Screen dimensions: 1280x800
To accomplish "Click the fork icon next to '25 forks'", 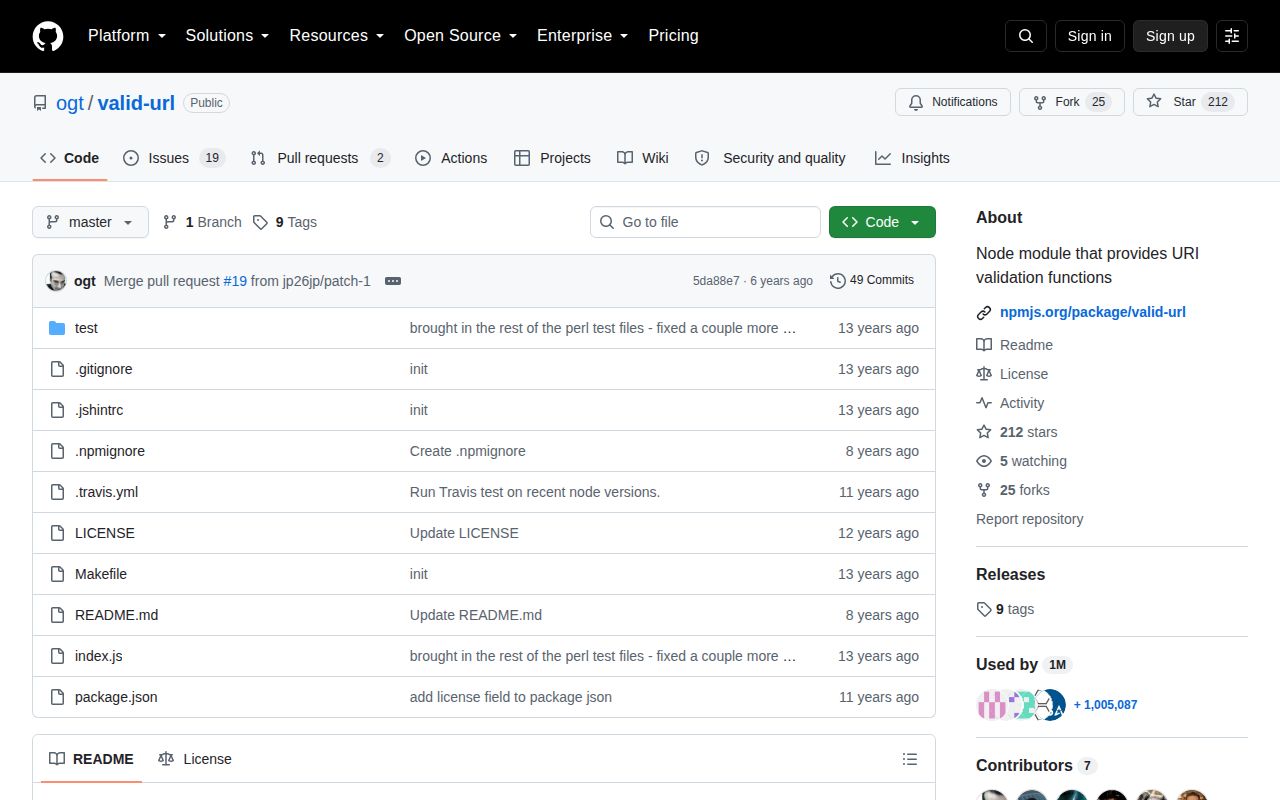I will (984, 490).
